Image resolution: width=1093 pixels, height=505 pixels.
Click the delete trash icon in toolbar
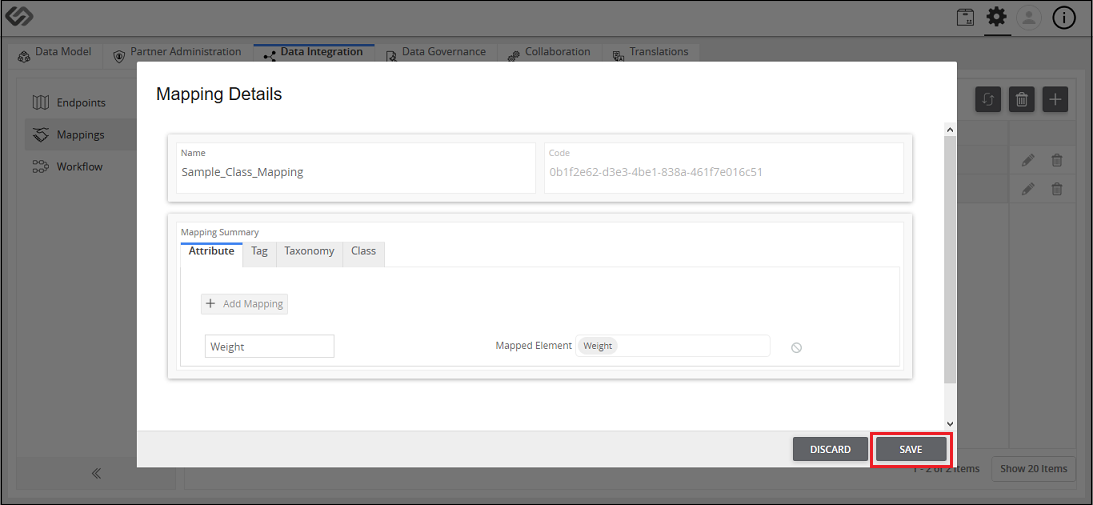point(1021,99)
